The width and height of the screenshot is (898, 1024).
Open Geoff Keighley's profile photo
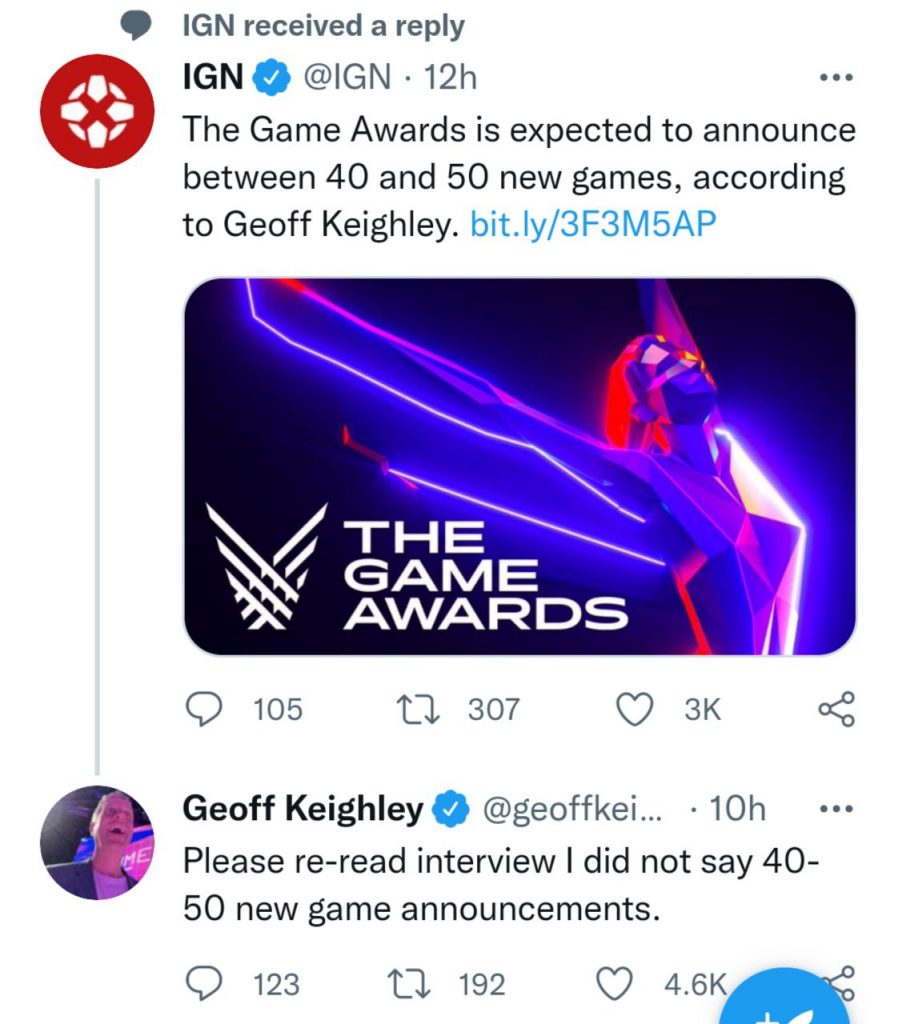point(96,842)
